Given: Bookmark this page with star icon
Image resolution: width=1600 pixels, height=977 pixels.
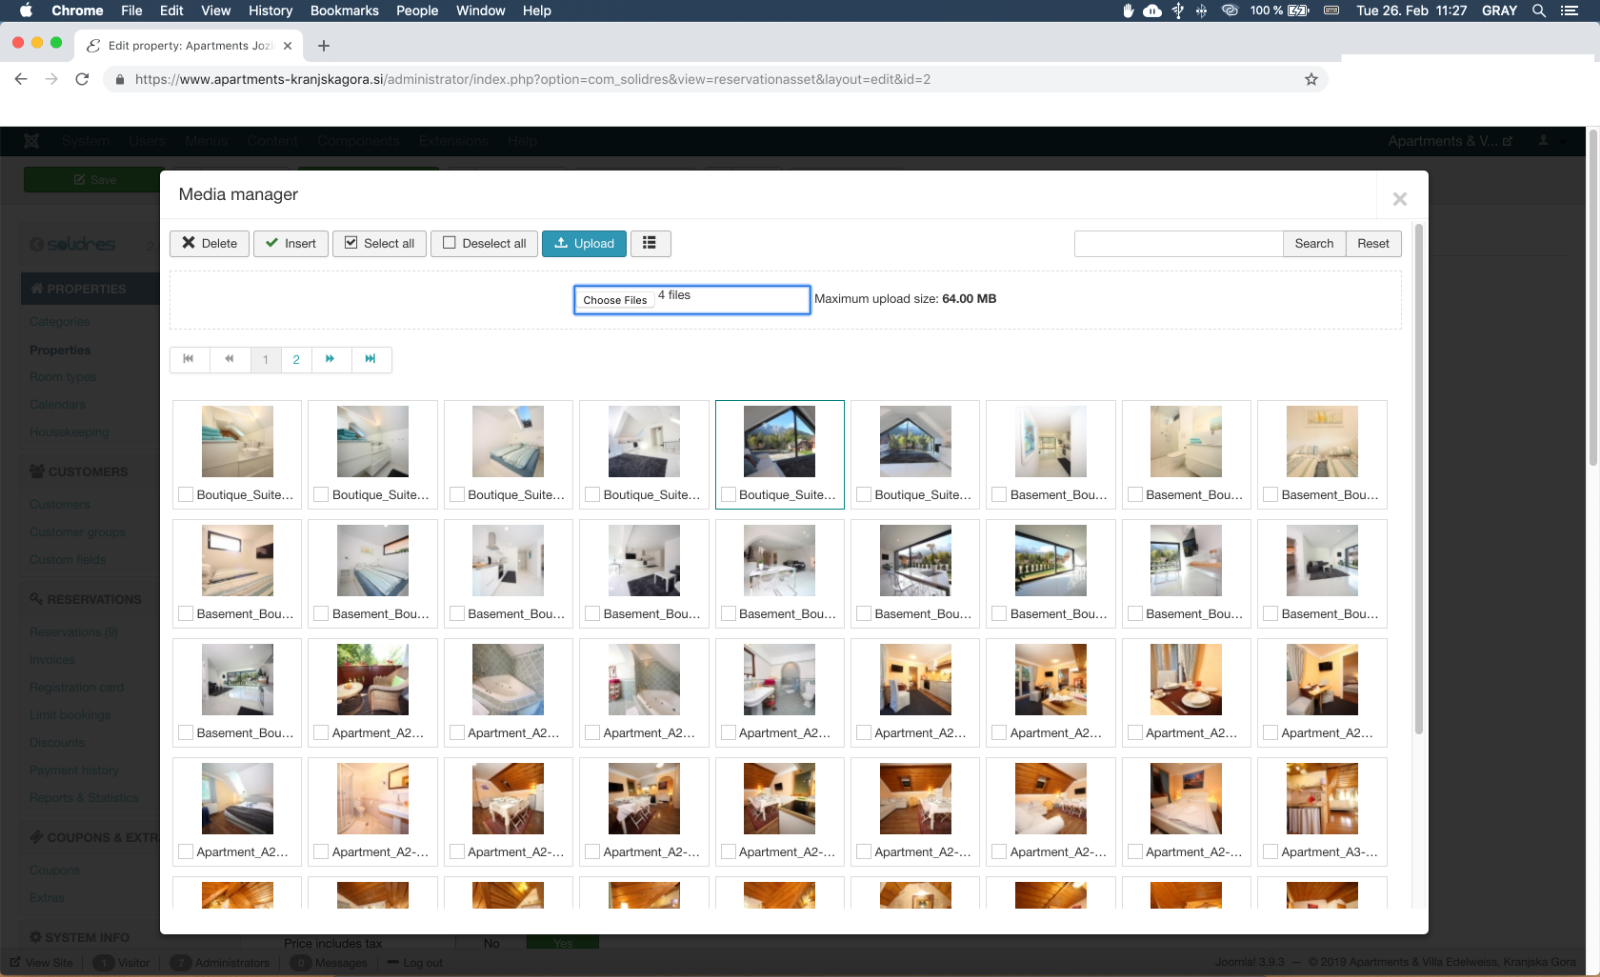Looking at the screenshot, I should click(1311, 79).
